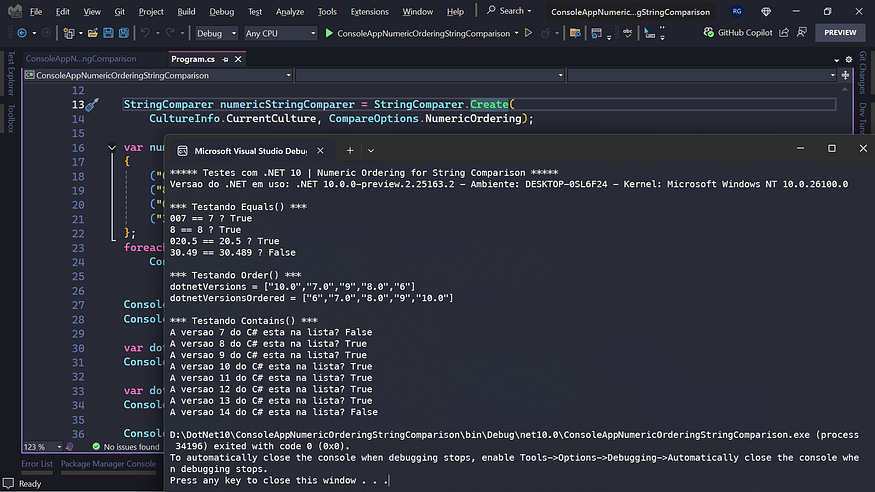Image resolution: width=875 pixels, height=492 pixels.
Task: Toggle pin on Program.cs tab
Action: [x=225, y=59]
